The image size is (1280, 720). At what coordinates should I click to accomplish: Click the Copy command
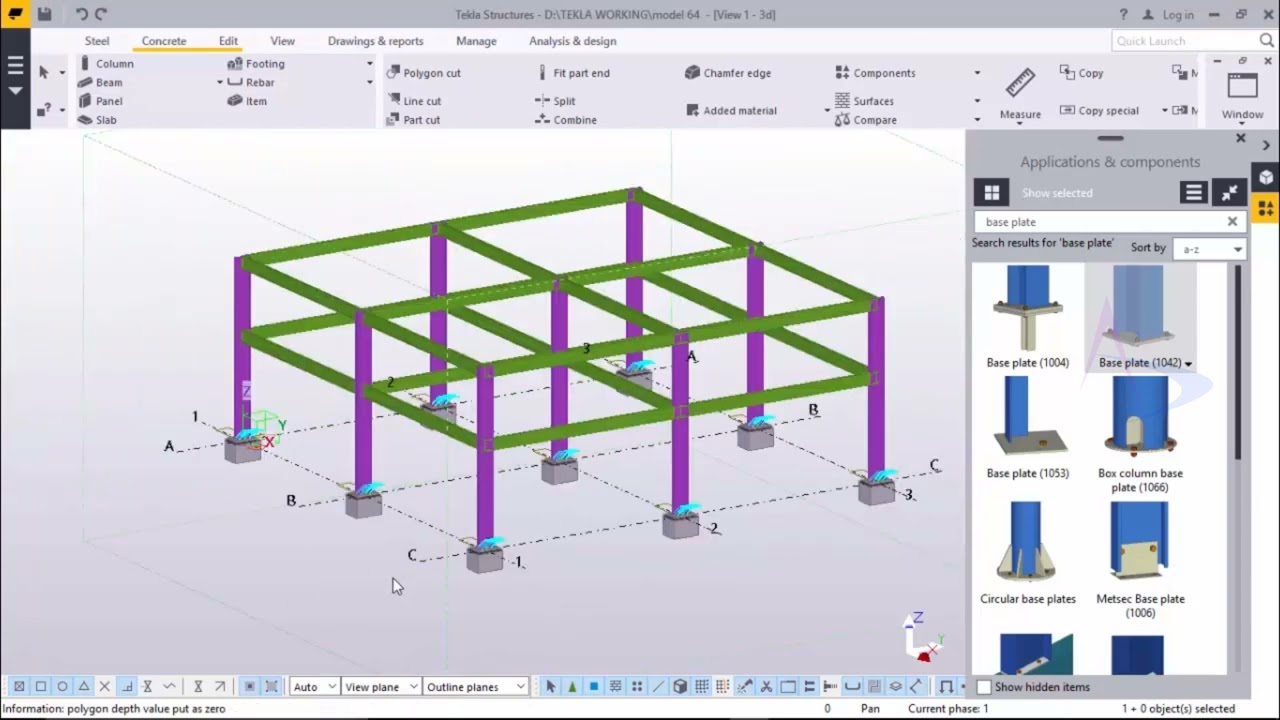point(1081,73)
